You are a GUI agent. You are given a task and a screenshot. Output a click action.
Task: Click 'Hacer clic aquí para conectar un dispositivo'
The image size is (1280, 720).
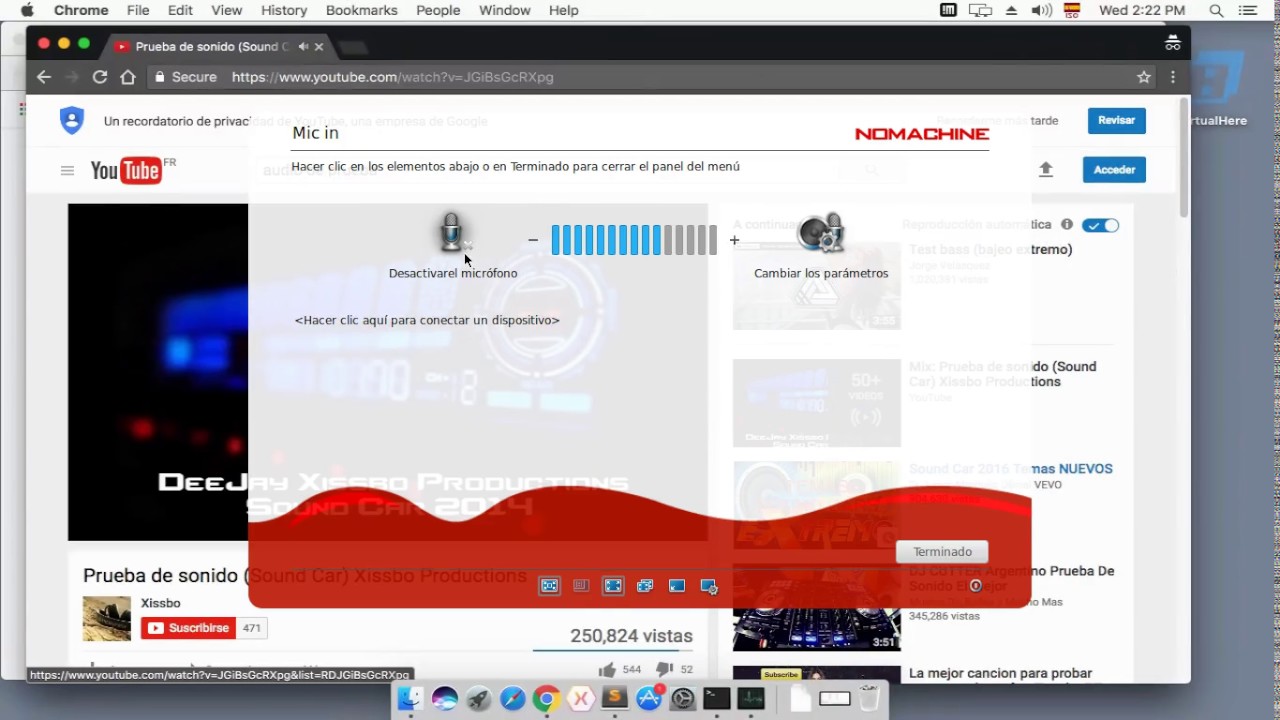(x=427, y=320)
